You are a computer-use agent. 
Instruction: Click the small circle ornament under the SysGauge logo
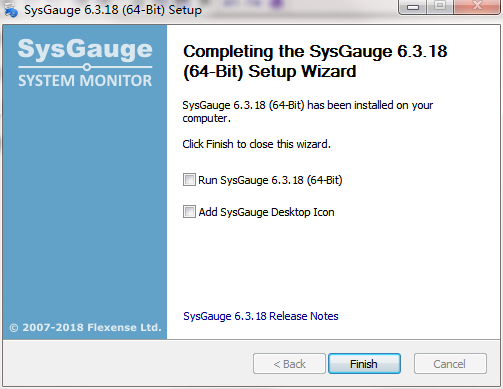pos(87,67)
